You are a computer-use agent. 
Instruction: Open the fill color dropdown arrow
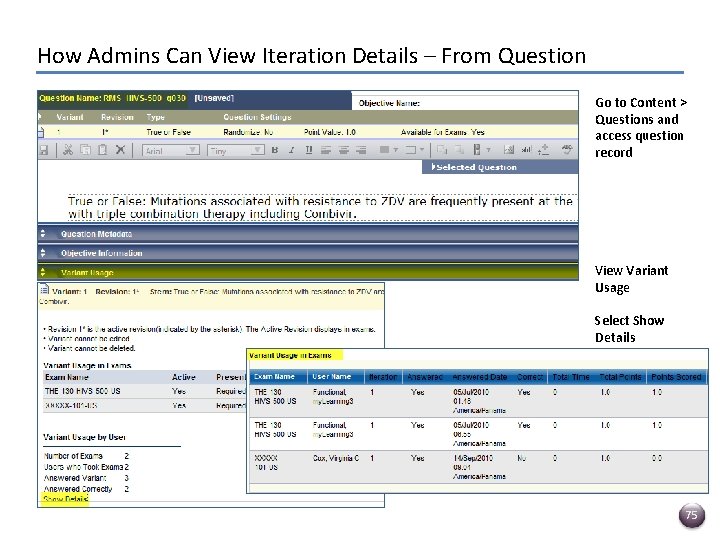tap(395, 150)
